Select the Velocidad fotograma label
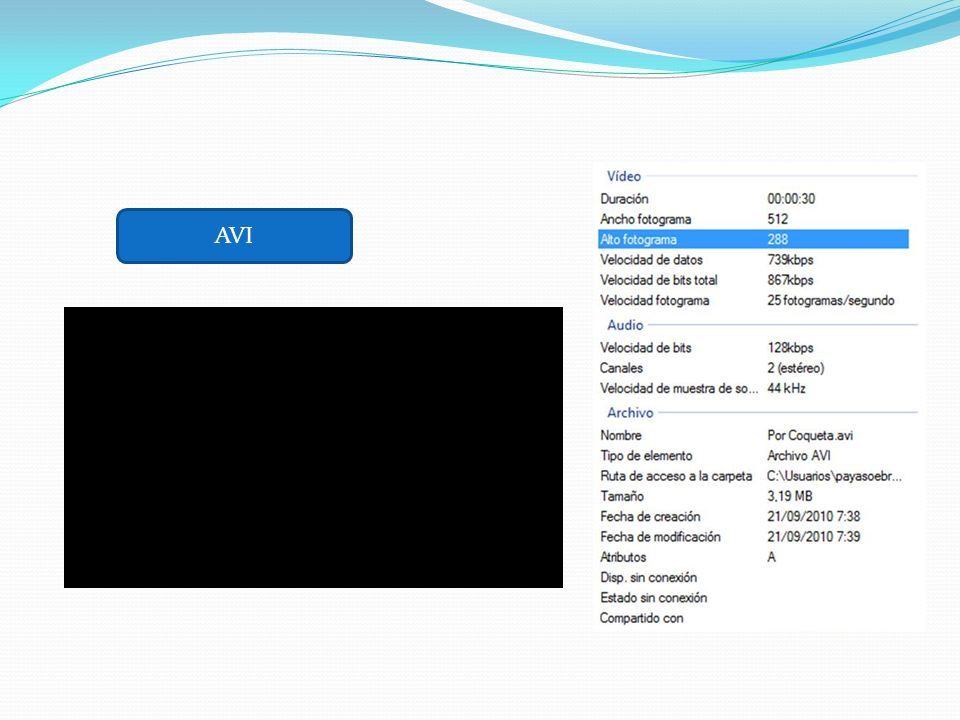The height and width of the screenshot is (720, 960). click(654, 301)
